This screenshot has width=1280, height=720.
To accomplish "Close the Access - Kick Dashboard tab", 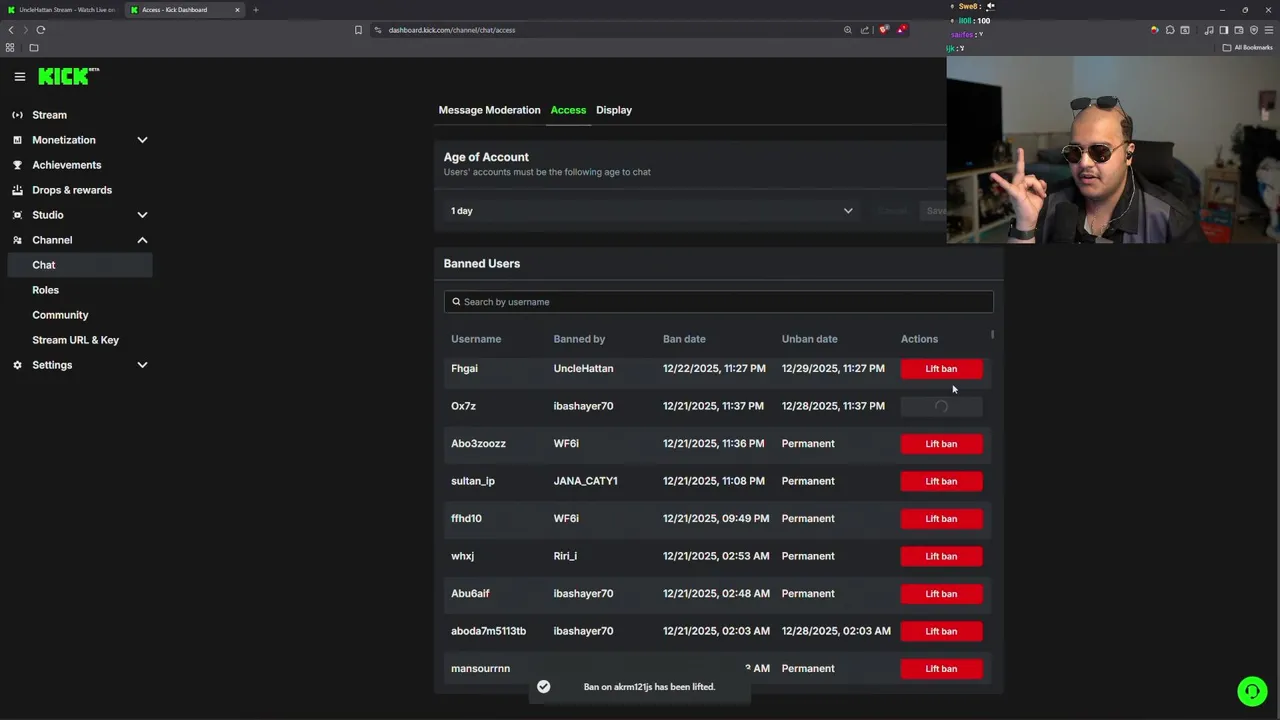I will 237,10.
